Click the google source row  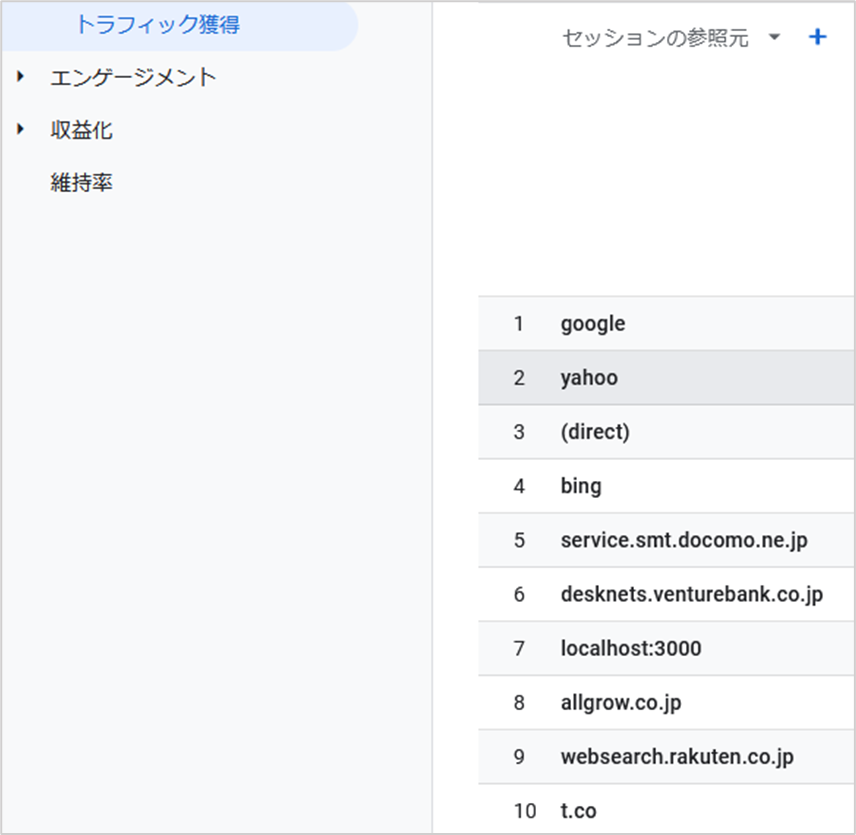click(667, 324)
